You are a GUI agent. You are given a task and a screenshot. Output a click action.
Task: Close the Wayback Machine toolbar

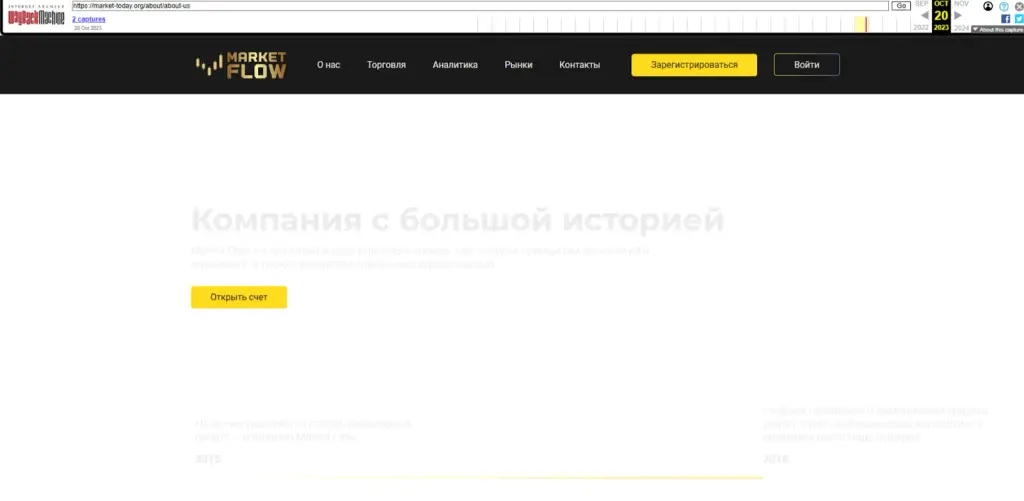[1019, 7]
